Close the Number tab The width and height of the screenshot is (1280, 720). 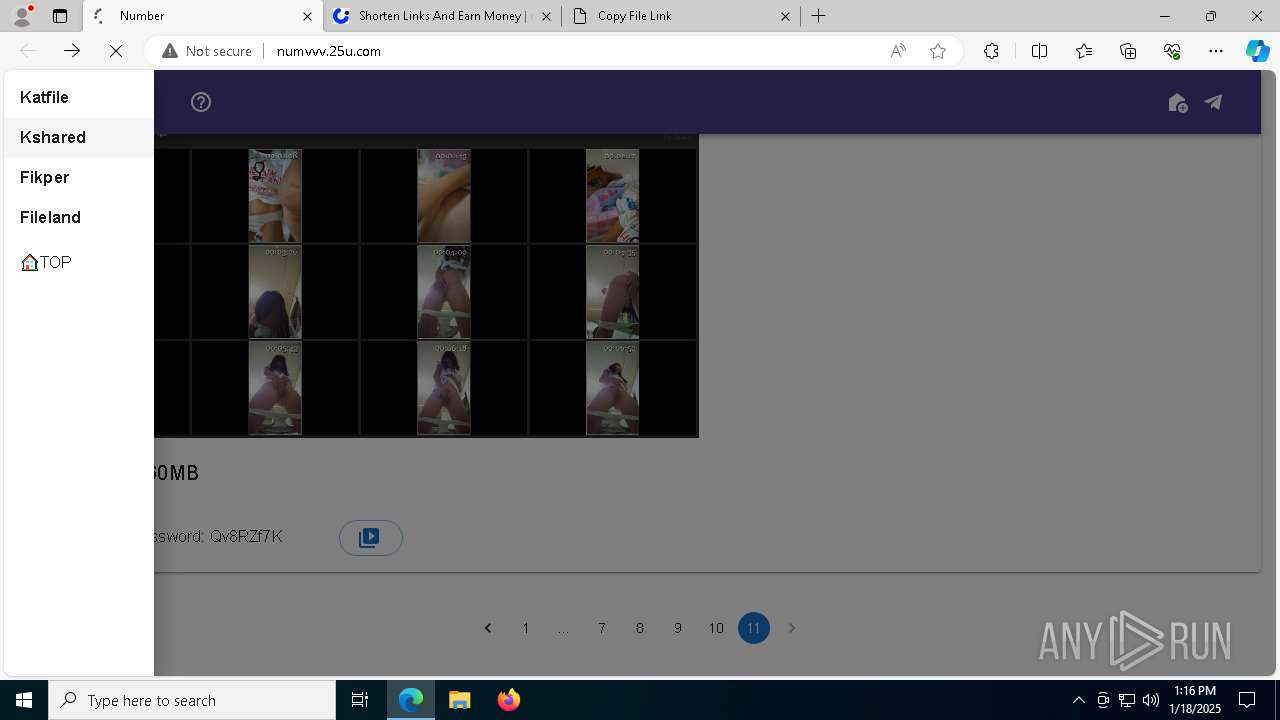click(x=306, y=16)
